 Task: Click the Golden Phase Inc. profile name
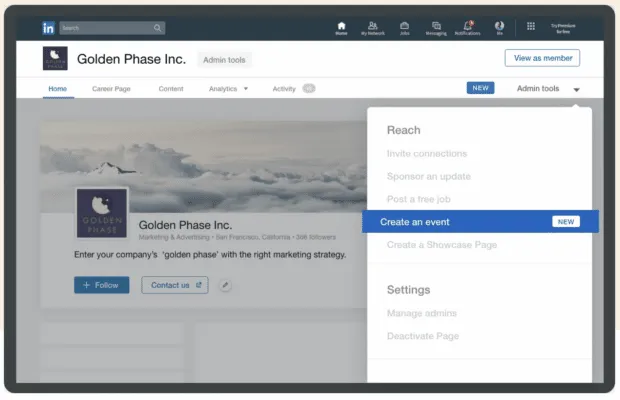pos(185,225)
